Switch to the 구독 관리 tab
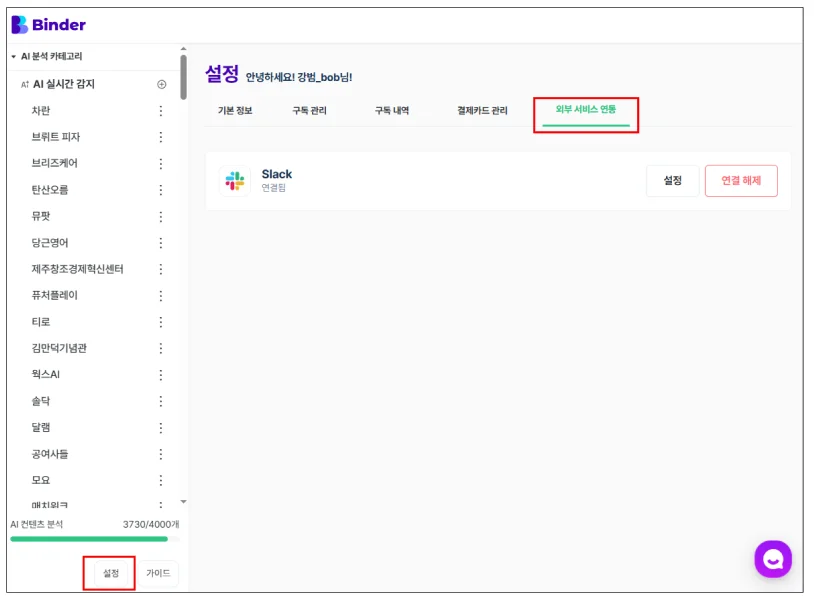The height and width of the screenshot is (601, 814). [309, 110]
